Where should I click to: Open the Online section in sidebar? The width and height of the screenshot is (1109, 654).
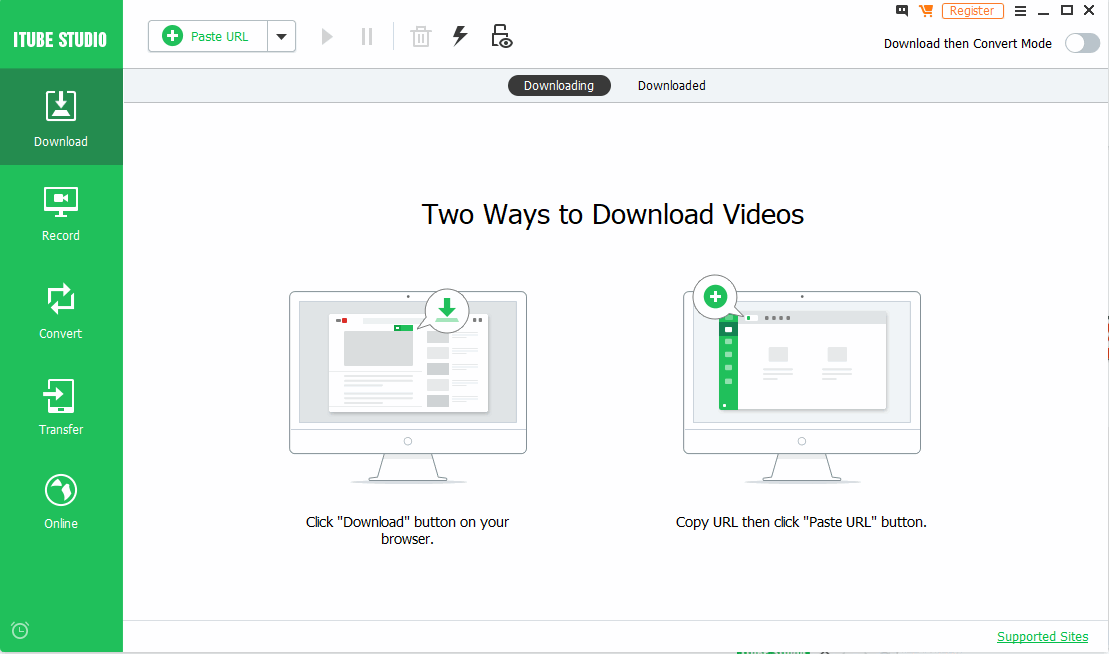(61, 501)
